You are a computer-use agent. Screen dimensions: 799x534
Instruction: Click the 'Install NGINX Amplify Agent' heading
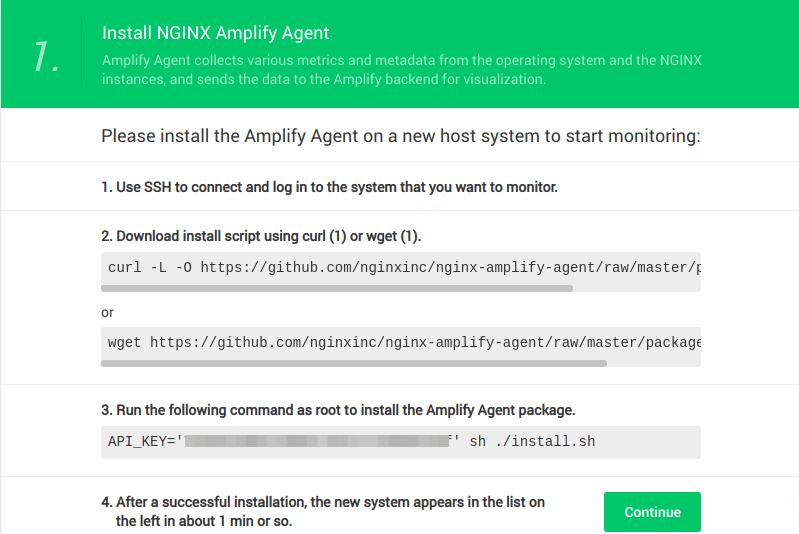216,34
